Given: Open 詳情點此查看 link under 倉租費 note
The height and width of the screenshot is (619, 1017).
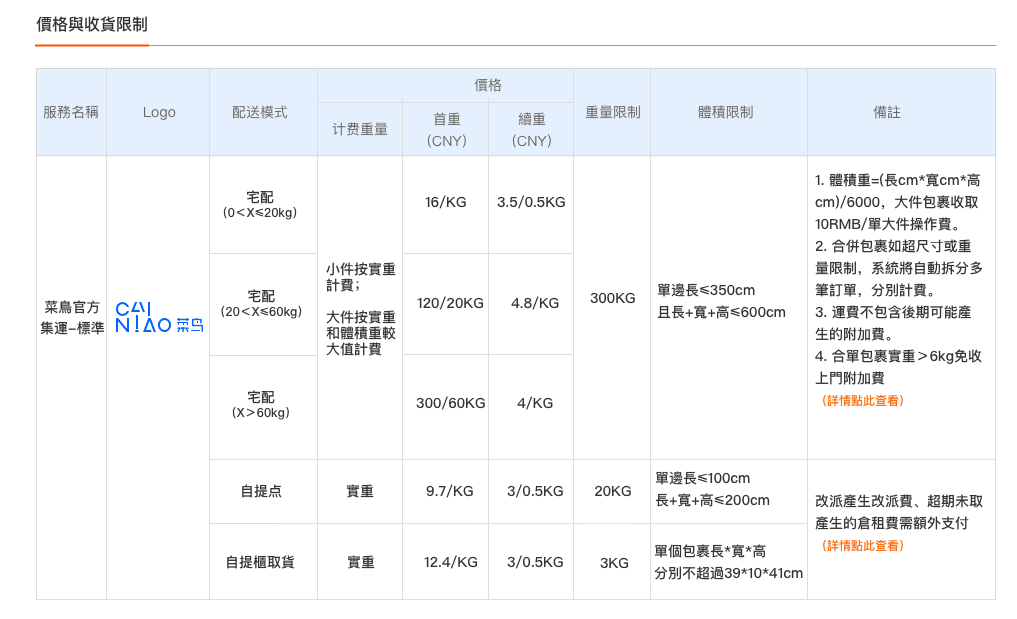Looking at the screenshot, I should click(x=862, y=546).
